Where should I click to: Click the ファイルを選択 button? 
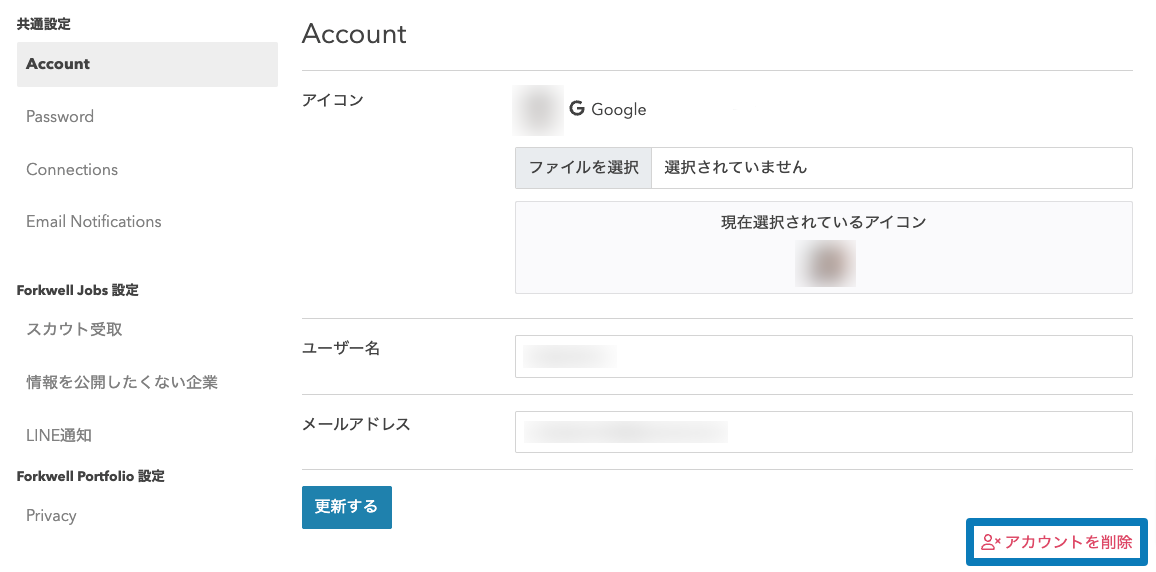pyautogui.click(x=583, y=167)
